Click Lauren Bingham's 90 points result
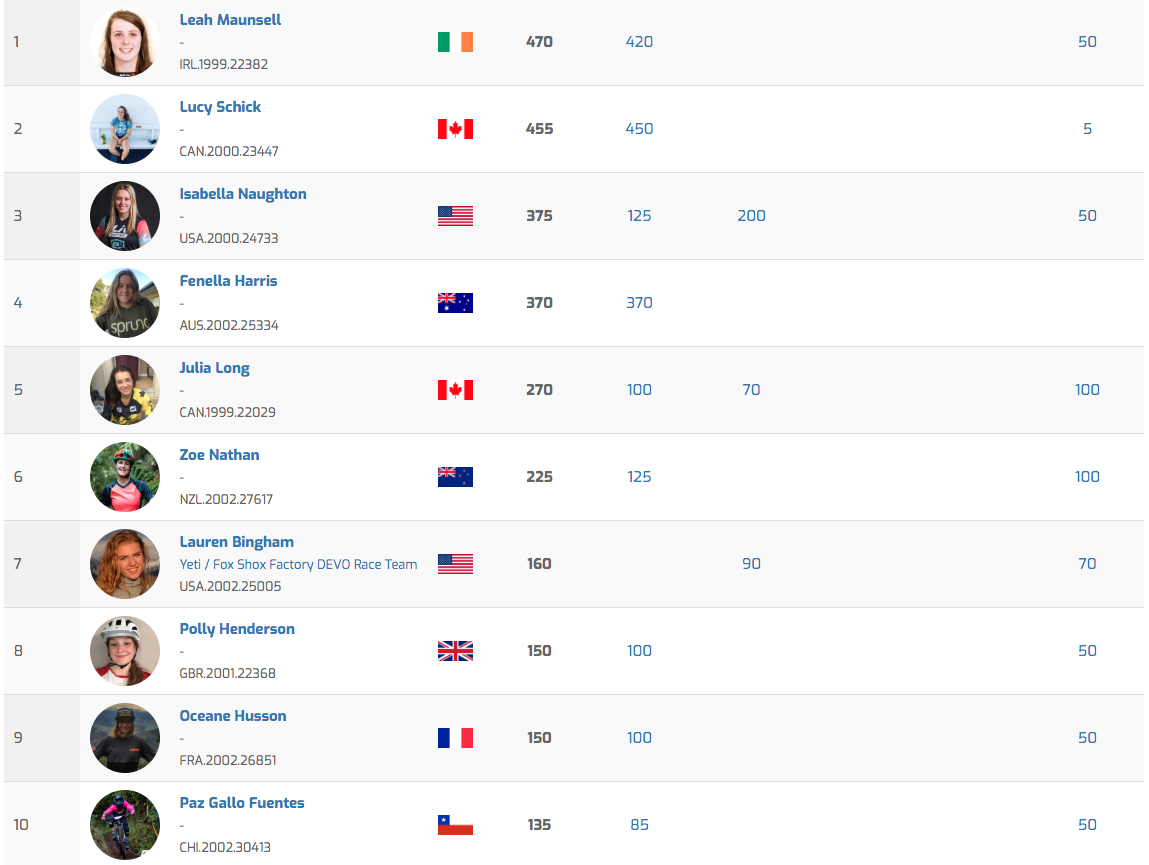1149x865 pixels. pyautogui.click(x=751, y=564)
